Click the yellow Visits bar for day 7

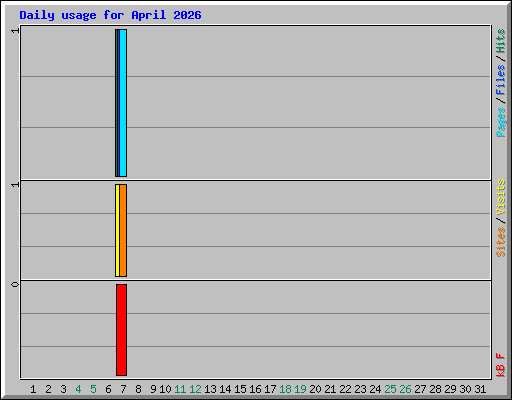pyautogui.click(x=117, y=230)
